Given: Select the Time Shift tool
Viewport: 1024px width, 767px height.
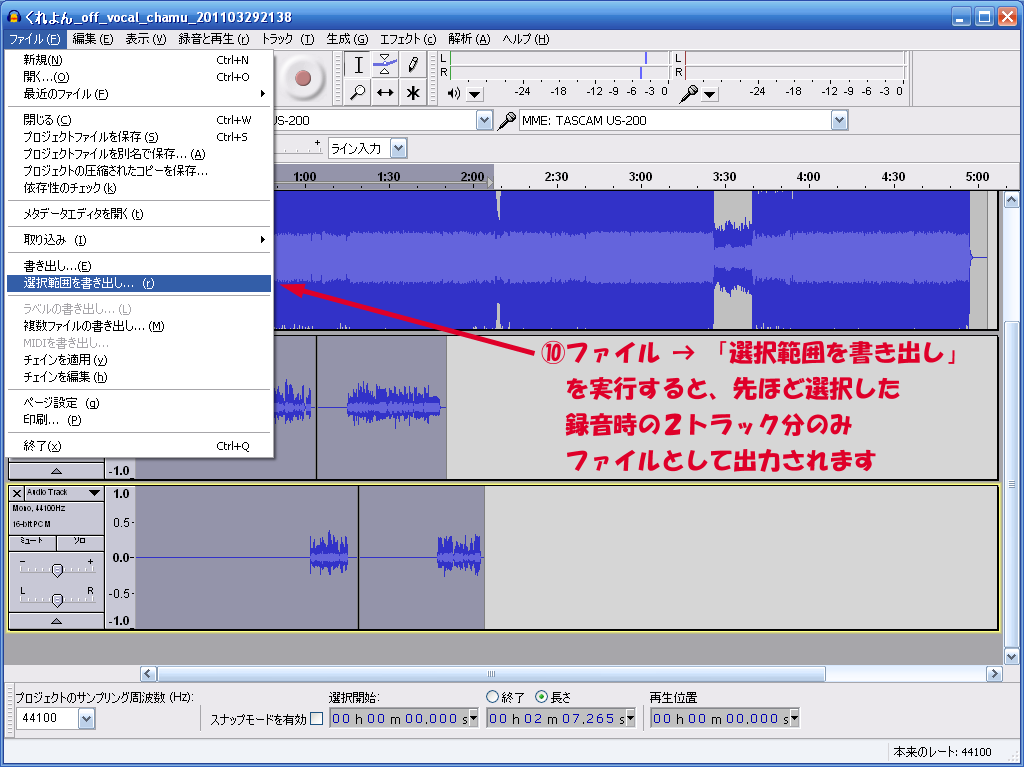Looking at the screenshot, I should tap(385, 92).
